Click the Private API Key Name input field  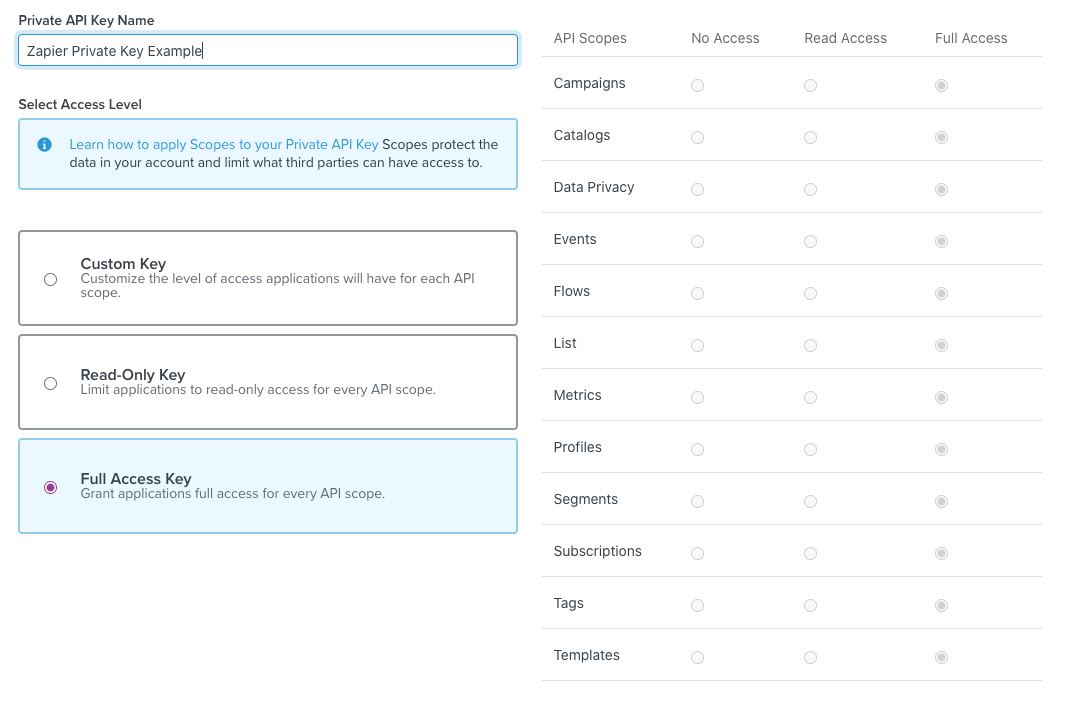coord(268,51)
